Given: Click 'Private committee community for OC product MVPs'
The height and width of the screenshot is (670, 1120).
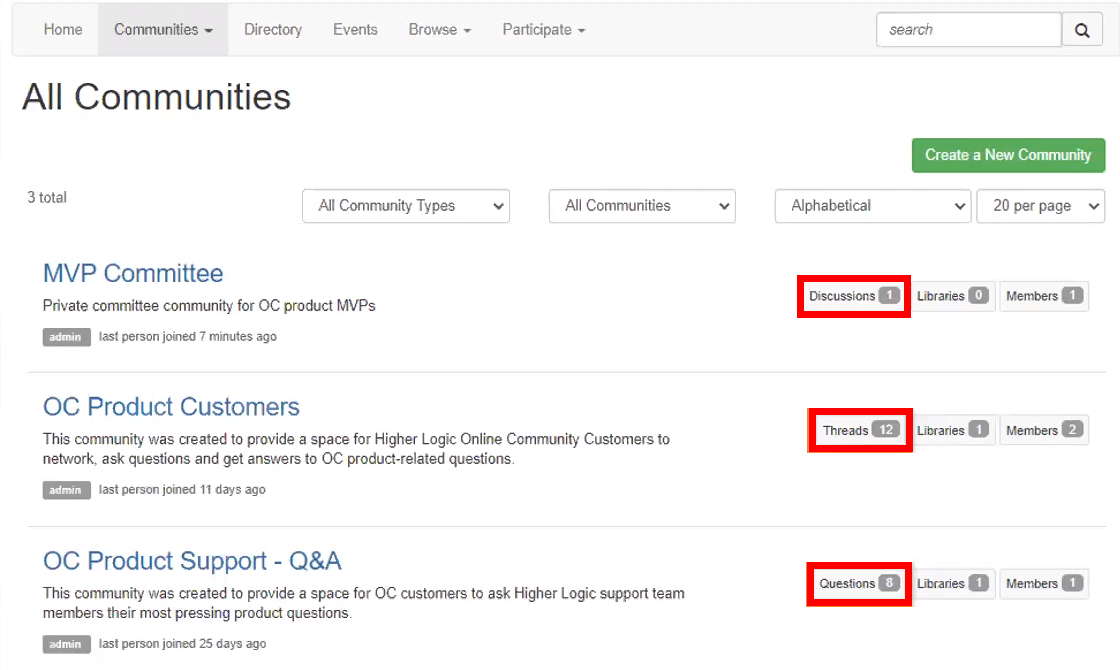Looking at the screenshot, I should point(209,306).
